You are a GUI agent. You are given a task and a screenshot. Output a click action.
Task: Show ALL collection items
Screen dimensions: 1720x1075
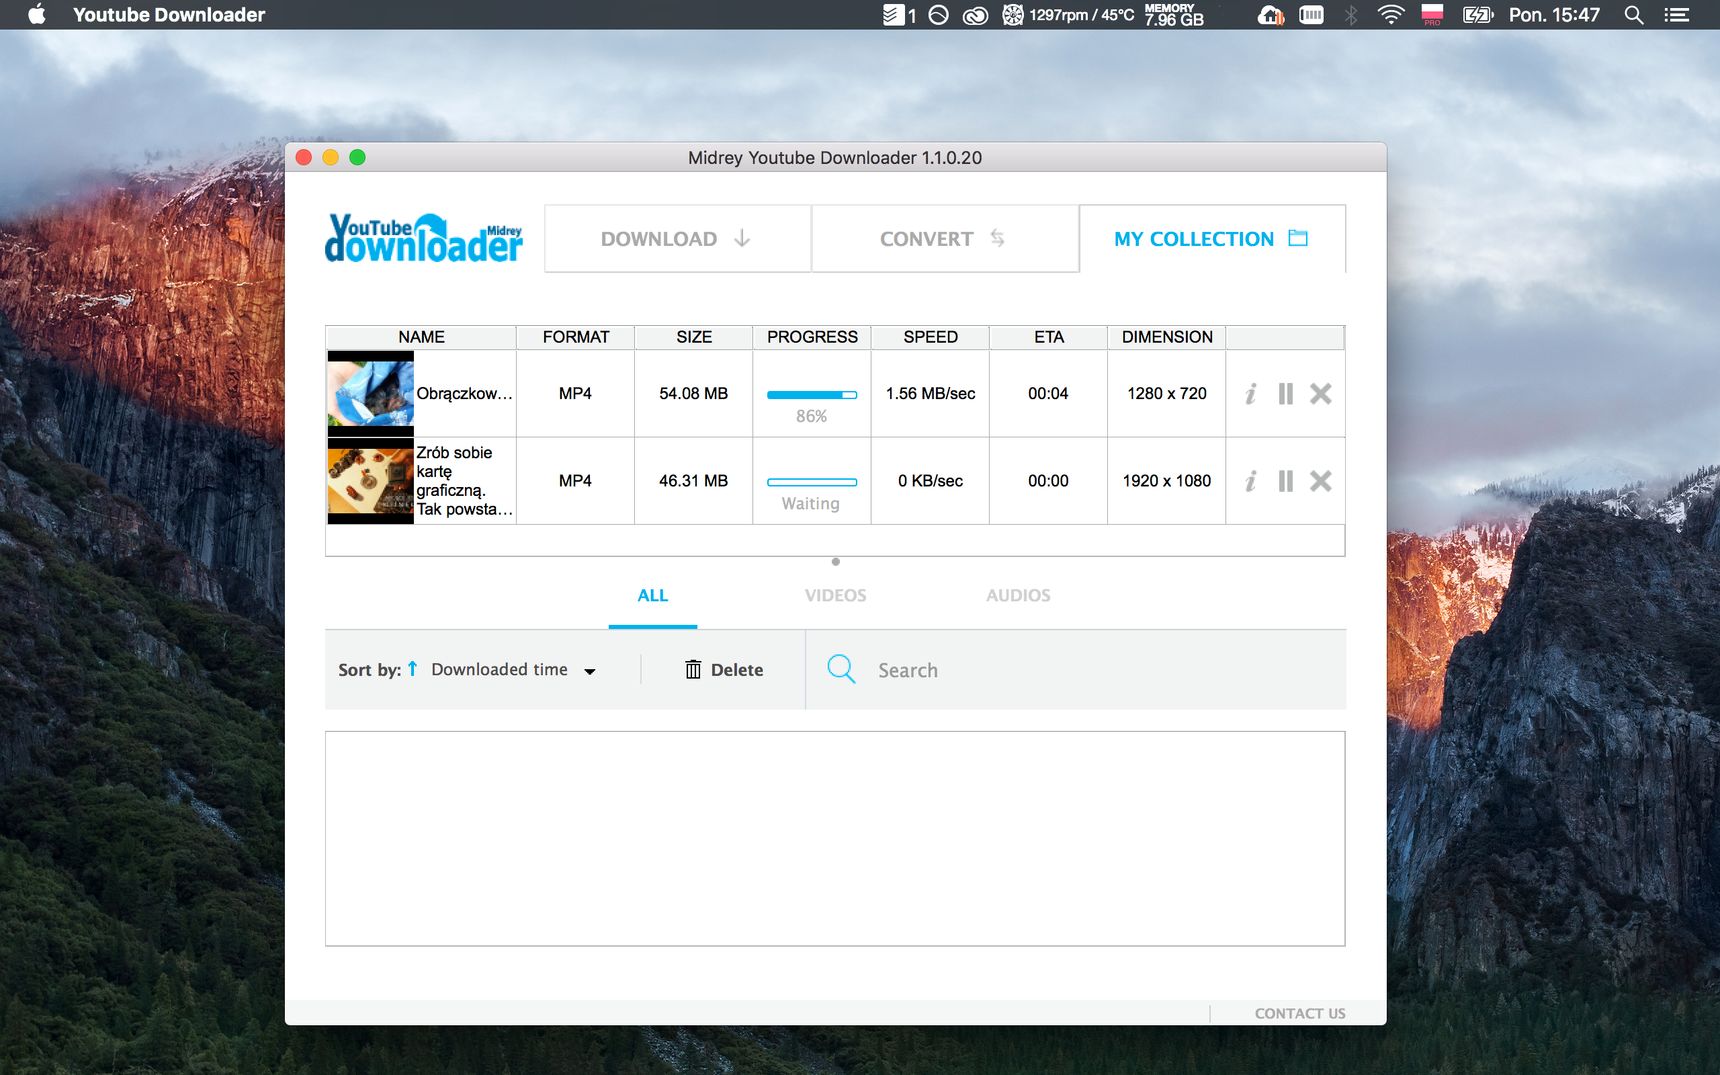point(653,596)
